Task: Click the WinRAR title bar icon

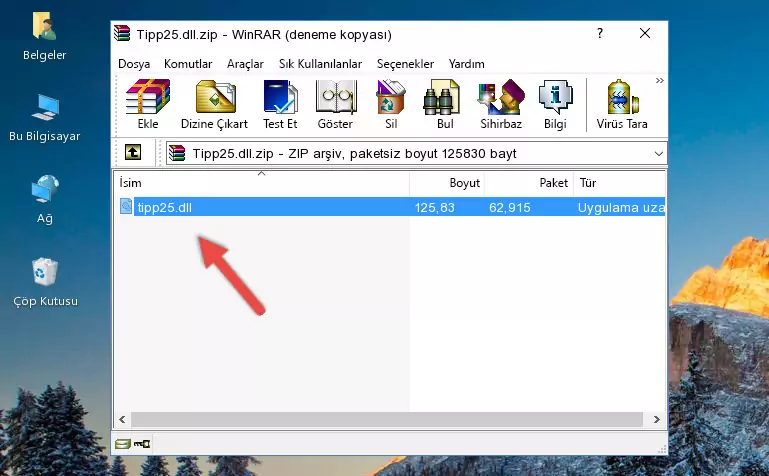Action: click(x=122, y=33)
